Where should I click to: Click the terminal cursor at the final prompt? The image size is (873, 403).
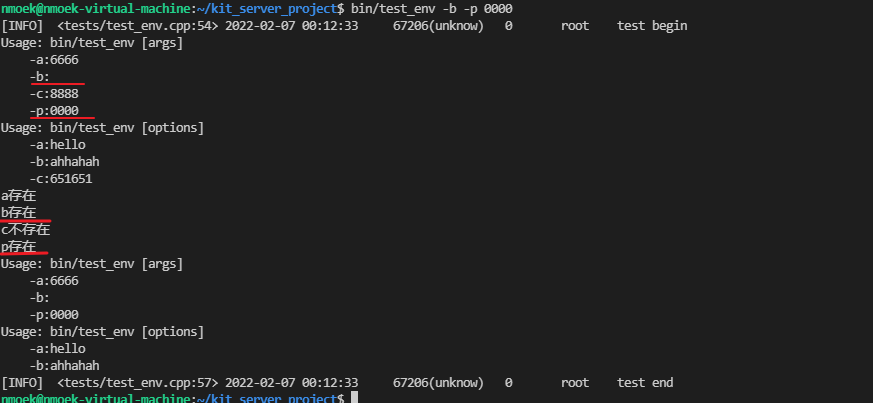(x=354, y=398)
